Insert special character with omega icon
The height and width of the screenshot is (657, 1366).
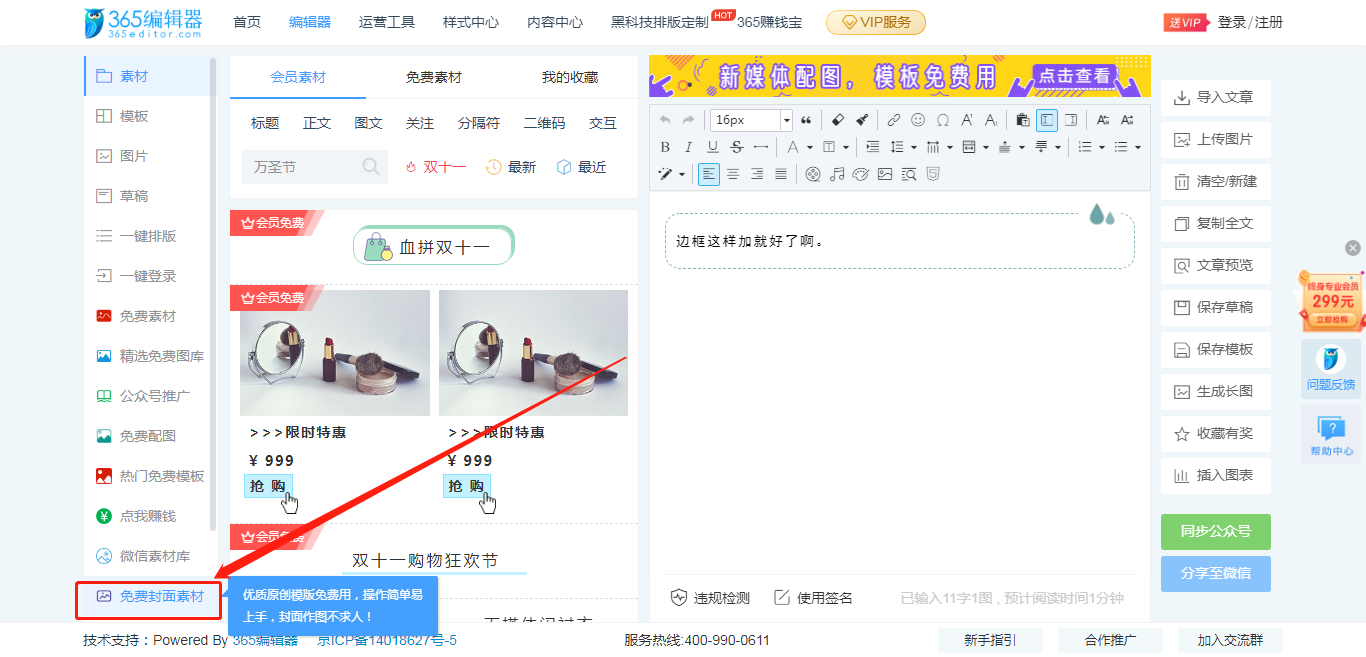pyautogui.click(x=942, y=120)
